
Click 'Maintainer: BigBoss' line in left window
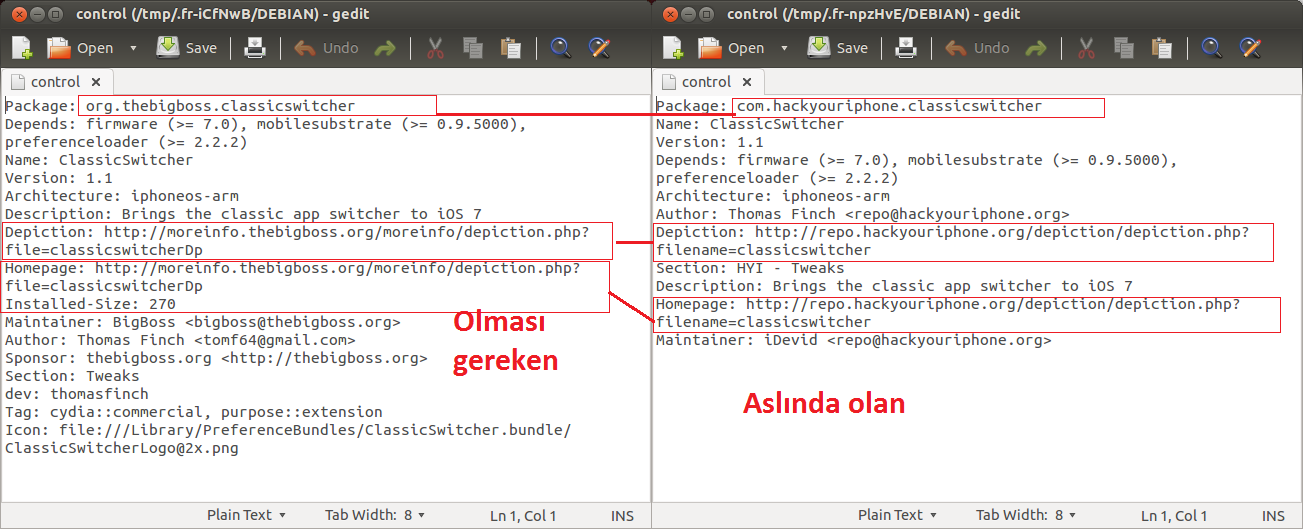(x=202, y=322)
